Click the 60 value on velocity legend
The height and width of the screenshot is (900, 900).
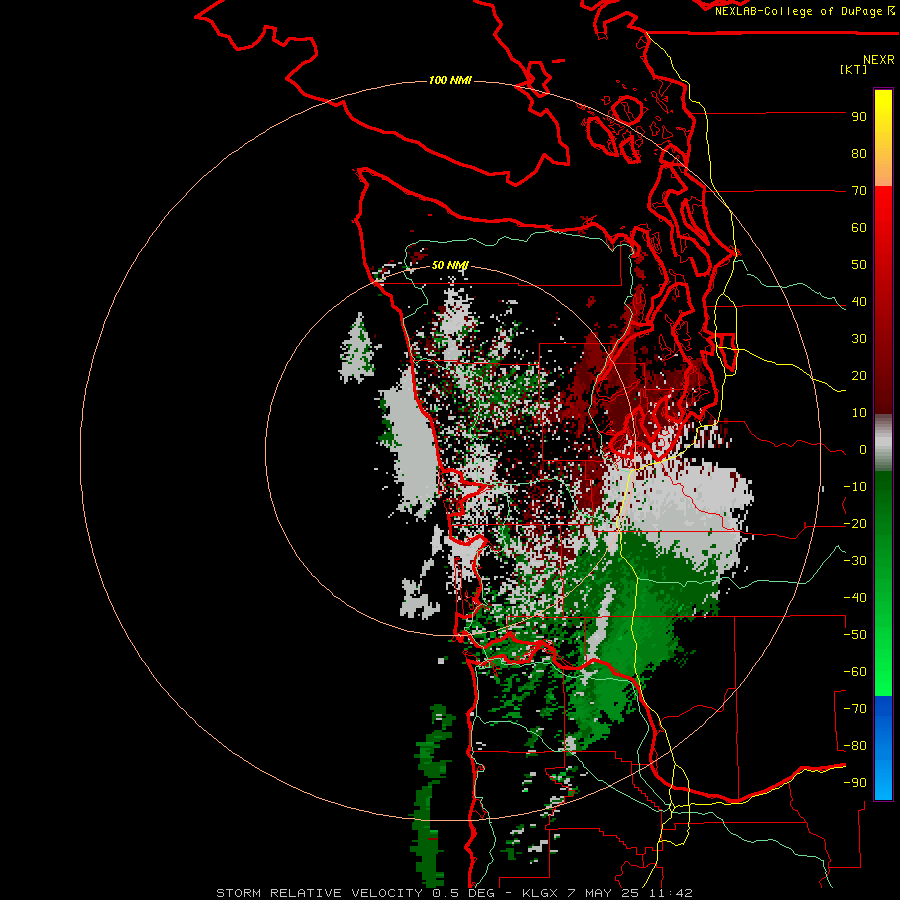pos(859,228)
